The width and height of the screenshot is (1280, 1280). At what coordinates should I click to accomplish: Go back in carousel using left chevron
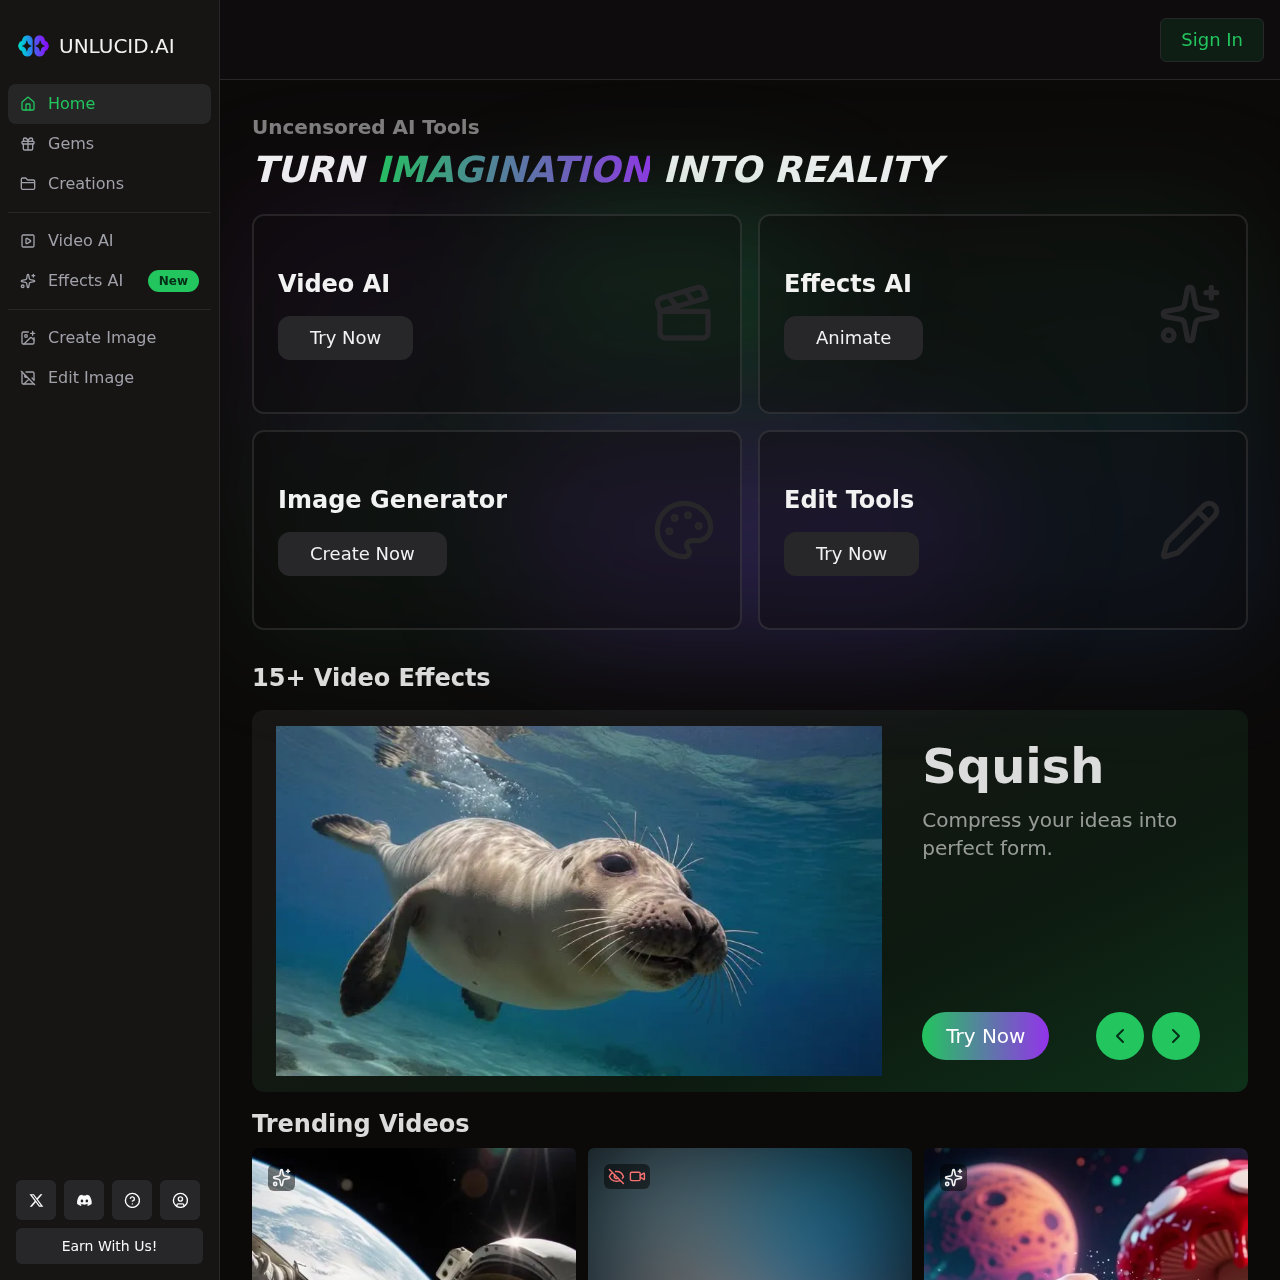1120,1036
